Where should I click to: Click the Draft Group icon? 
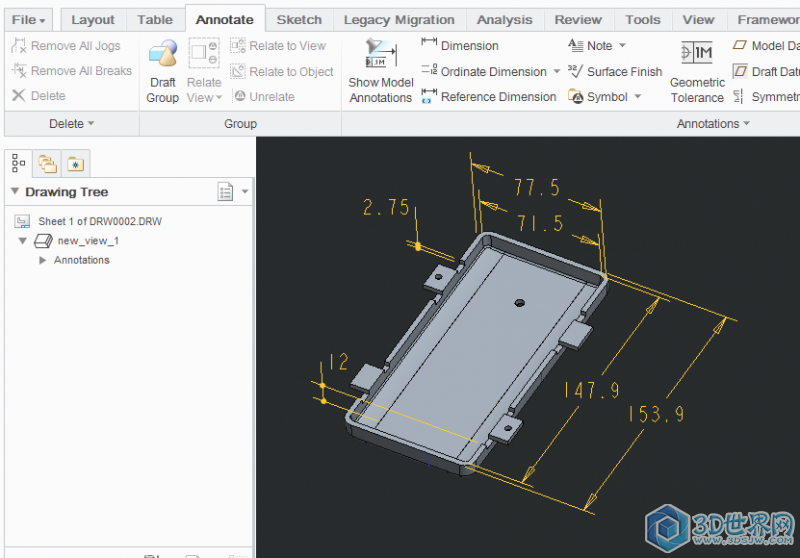(162, 58)
